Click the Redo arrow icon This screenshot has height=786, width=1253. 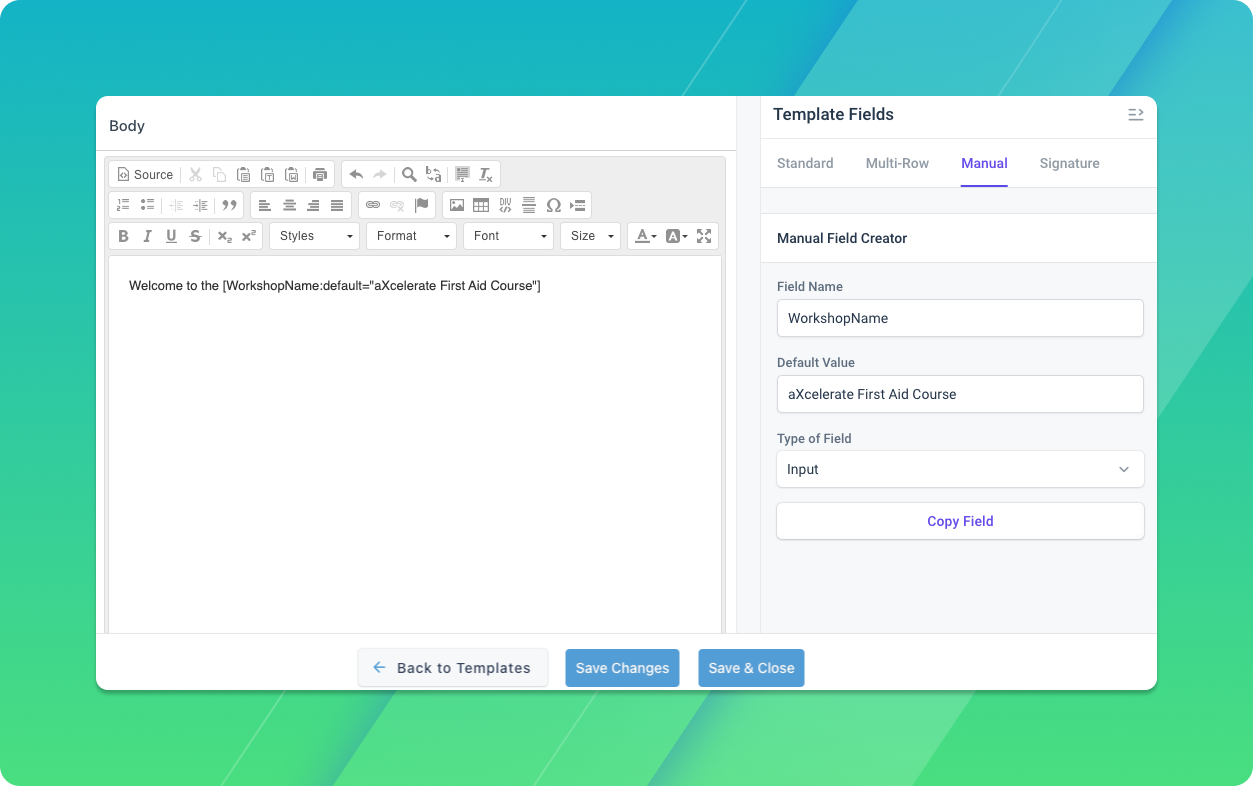click(x=380, y=174)
